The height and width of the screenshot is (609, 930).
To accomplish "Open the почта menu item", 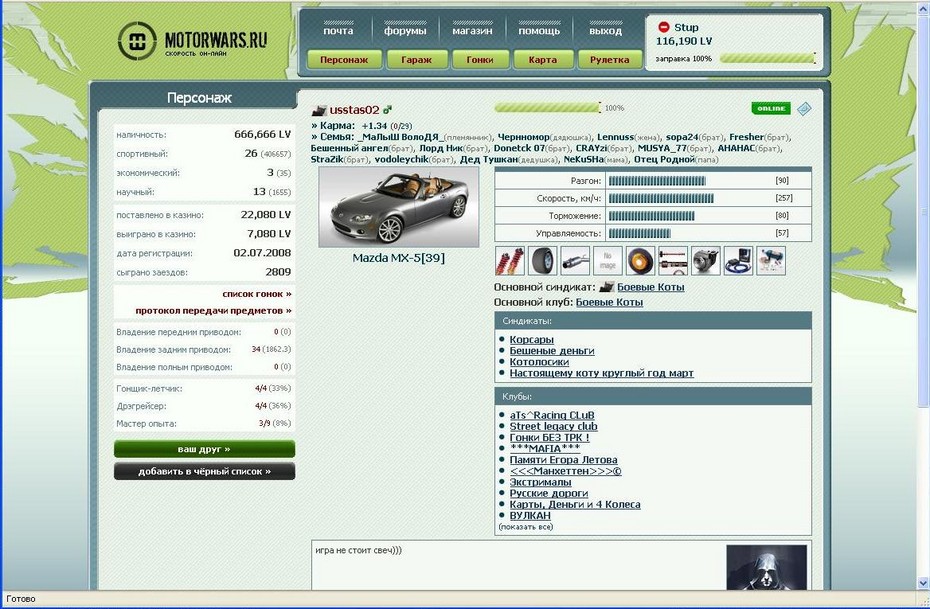I will coord(338,31).
